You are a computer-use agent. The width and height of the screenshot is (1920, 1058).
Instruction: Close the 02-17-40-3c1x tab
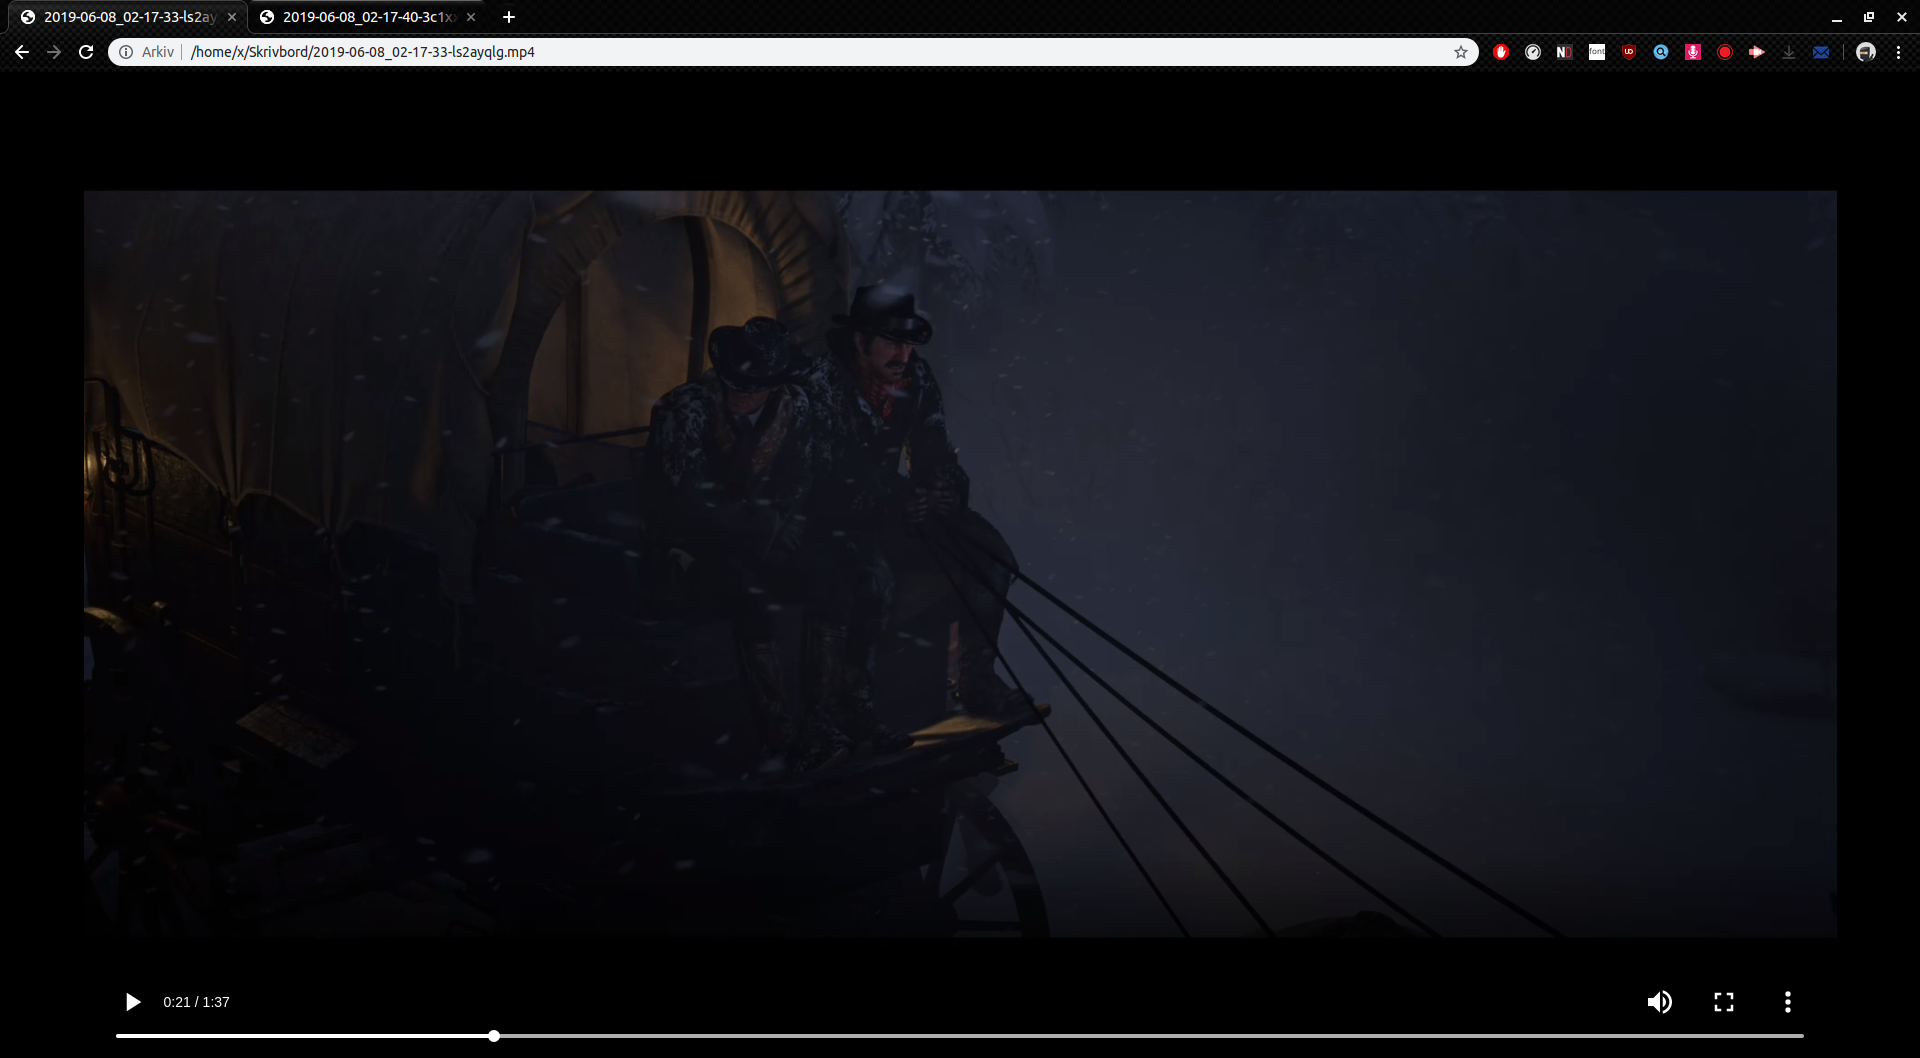[x=471, y=17]
